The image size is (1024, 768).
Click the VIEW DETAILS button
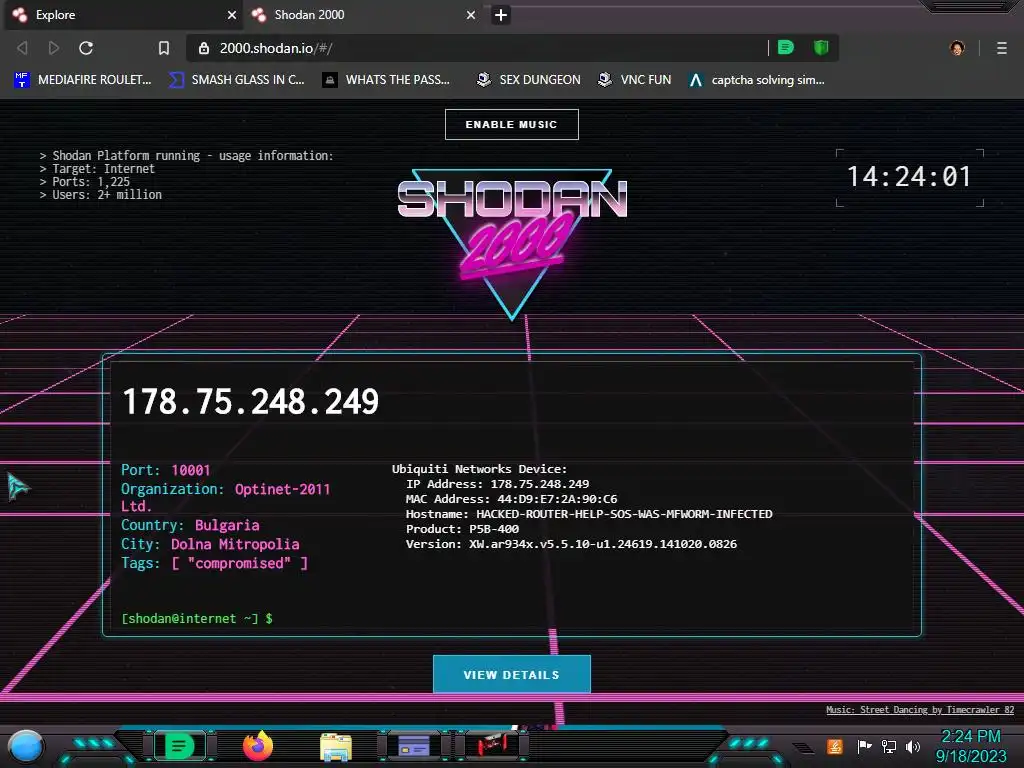[x=511, y=675]
